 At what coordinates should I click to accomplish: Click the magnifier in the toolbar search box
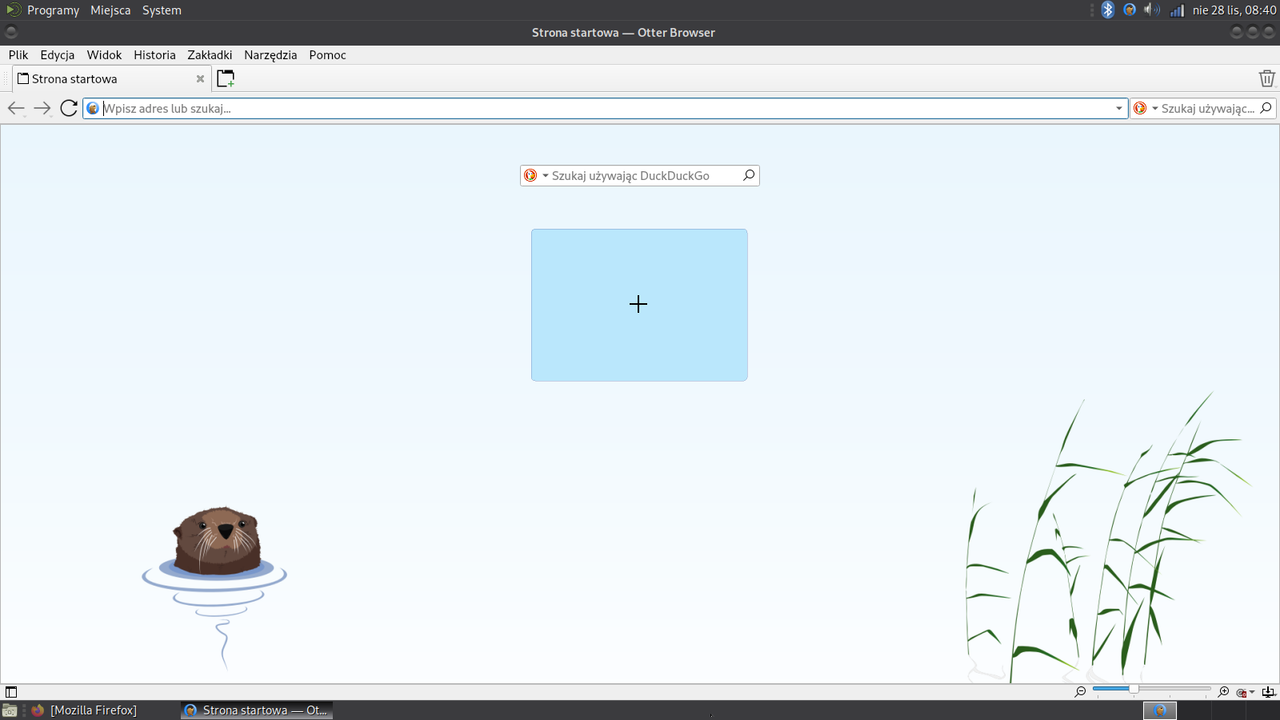tap(1266, 108)
